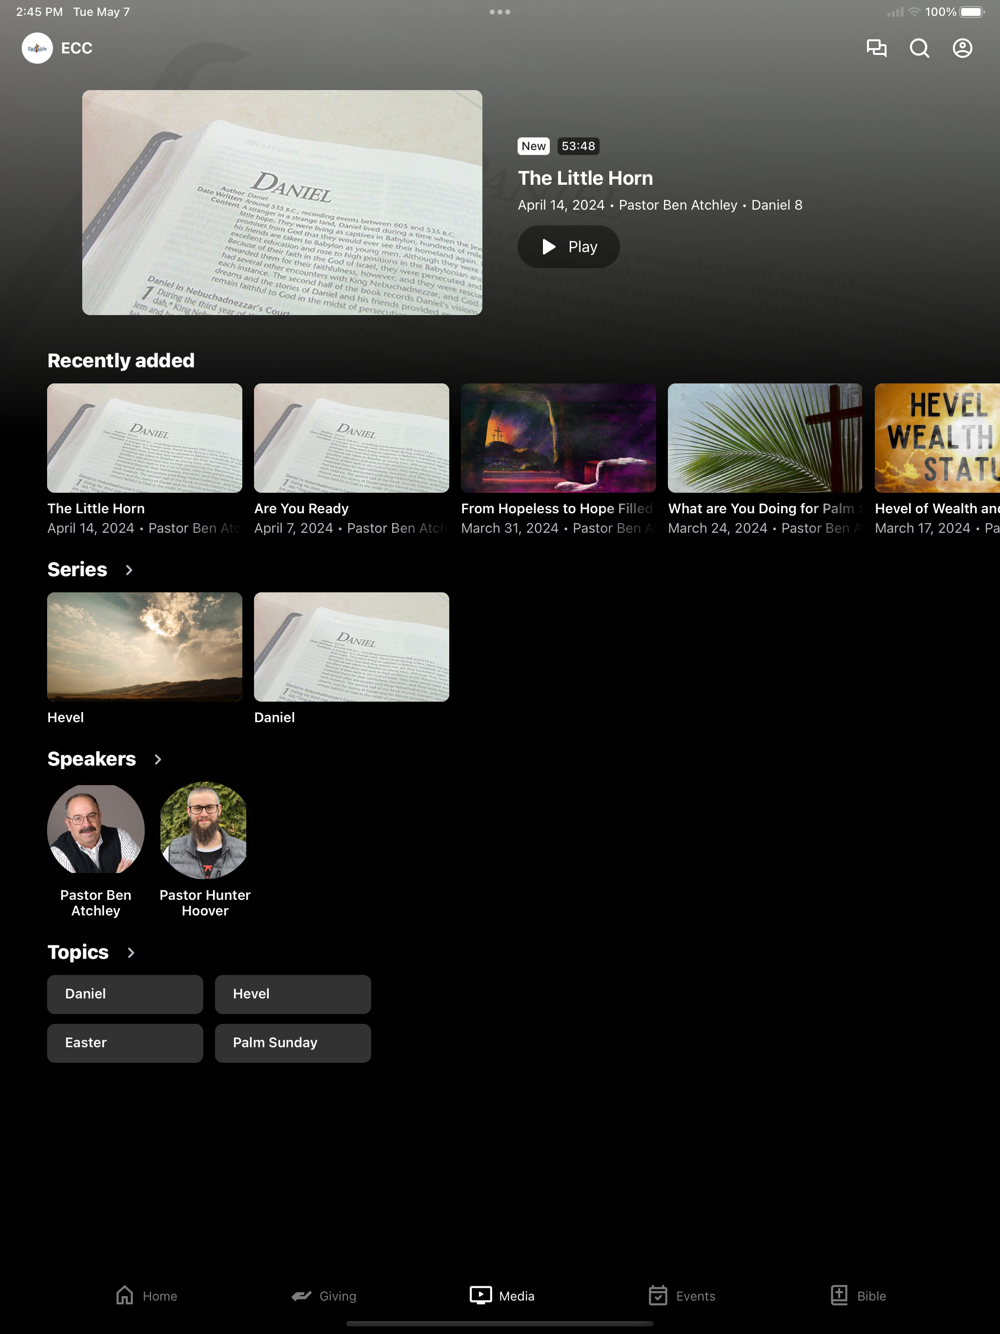
Task: Expand the Series section chevron
Action: (129, 570)
